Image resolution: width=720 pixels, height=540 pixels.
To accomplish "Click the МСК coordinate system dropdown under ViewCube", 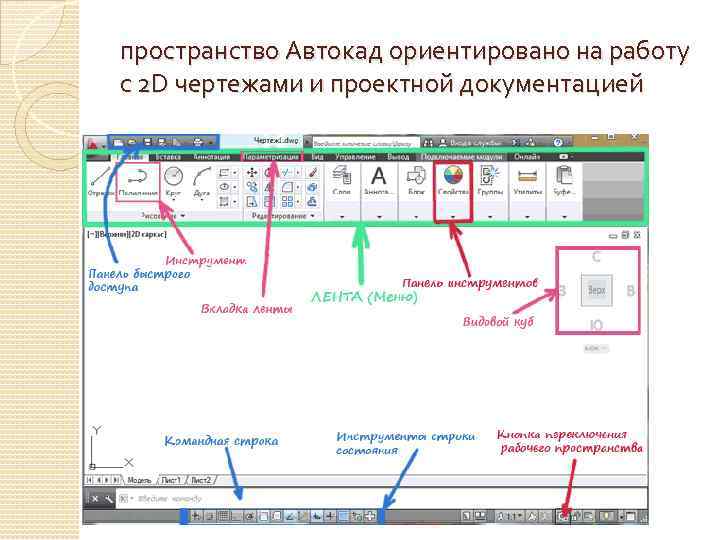I will (596, 349).
